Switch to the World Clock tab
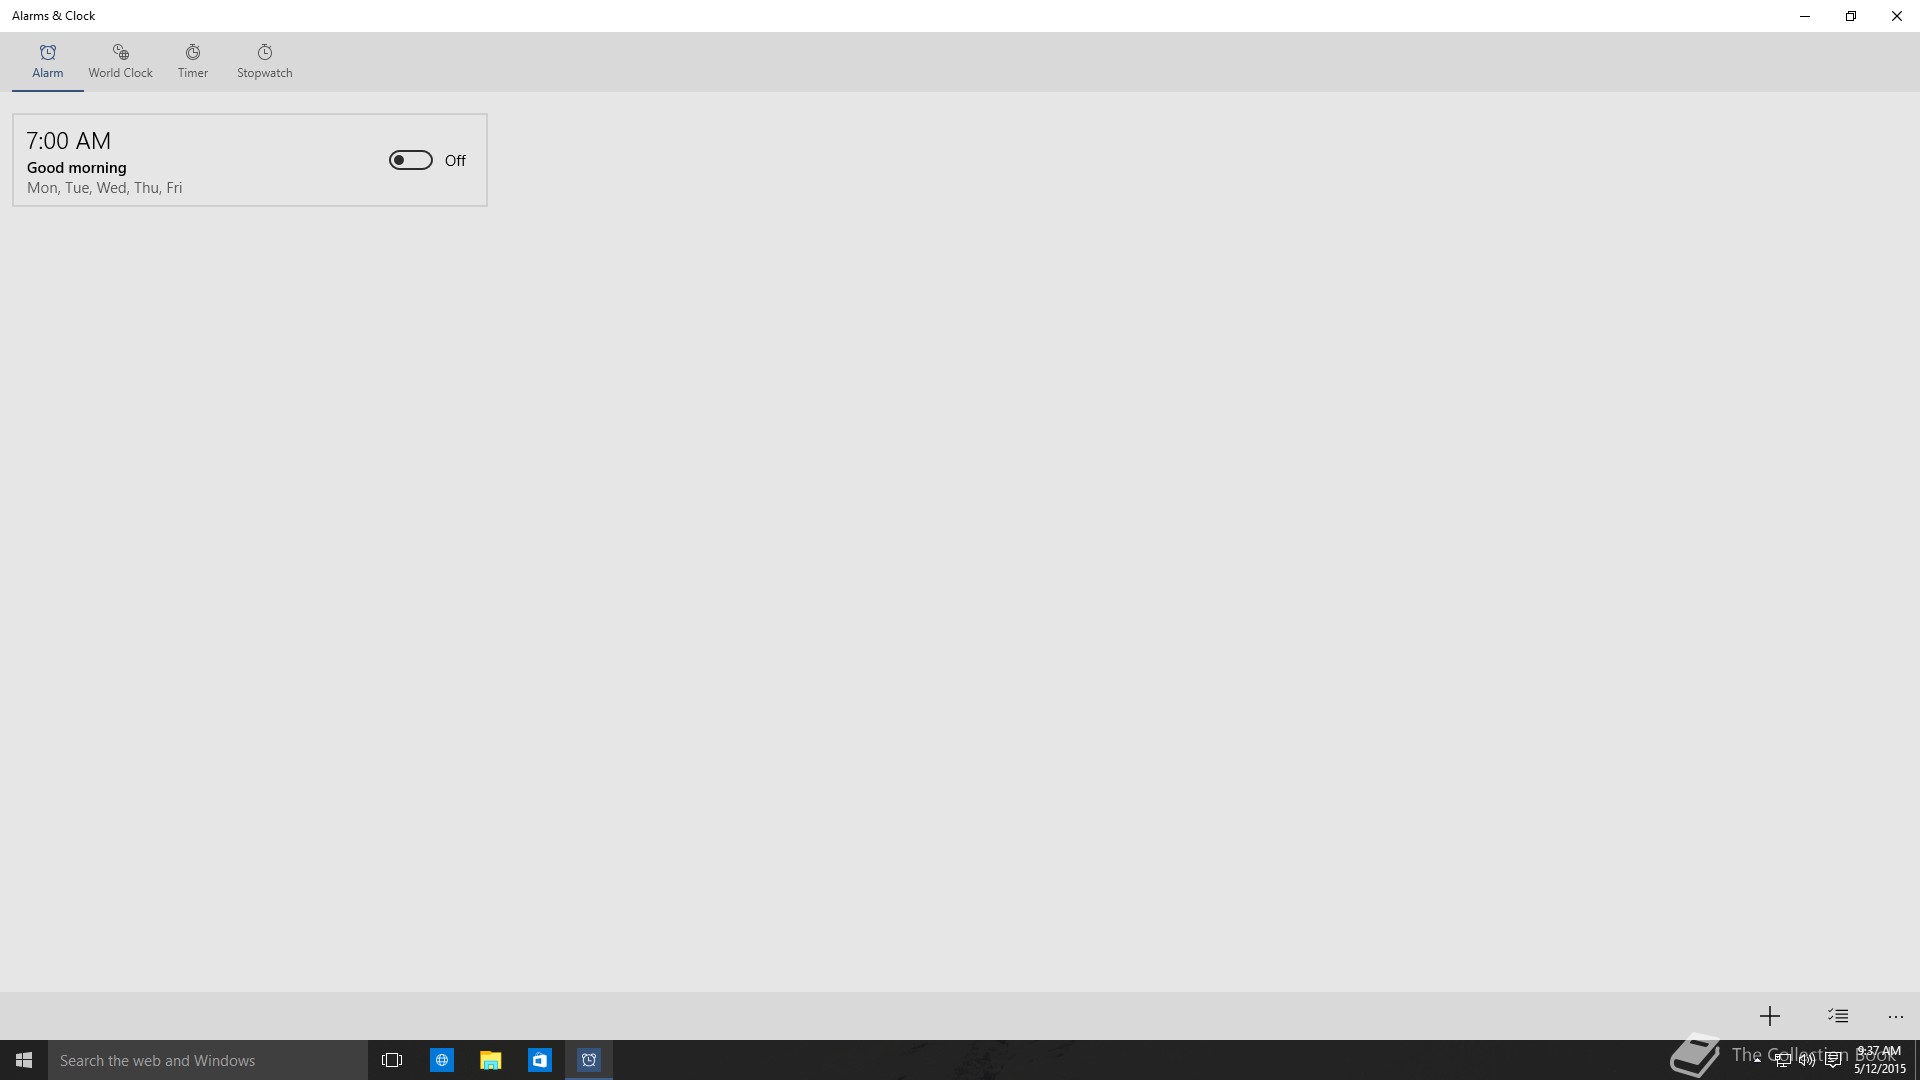 pos(120,61)
